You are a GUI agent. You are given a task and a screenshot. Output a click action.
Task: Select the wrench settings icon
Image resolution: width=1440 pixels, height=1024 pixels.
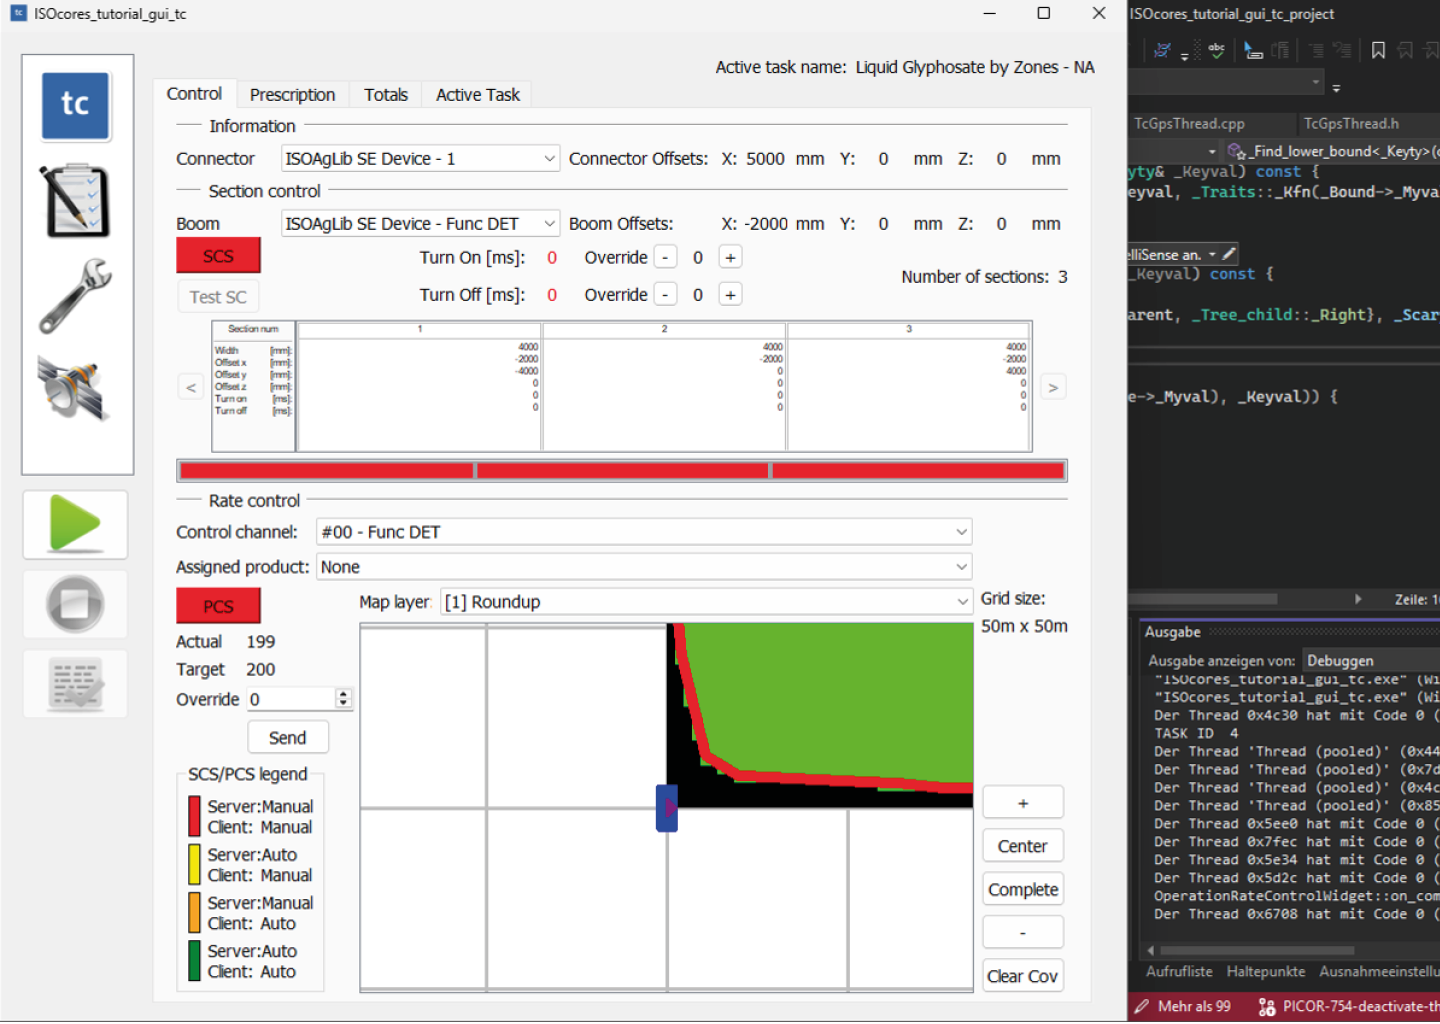click(x=75, y=295)
